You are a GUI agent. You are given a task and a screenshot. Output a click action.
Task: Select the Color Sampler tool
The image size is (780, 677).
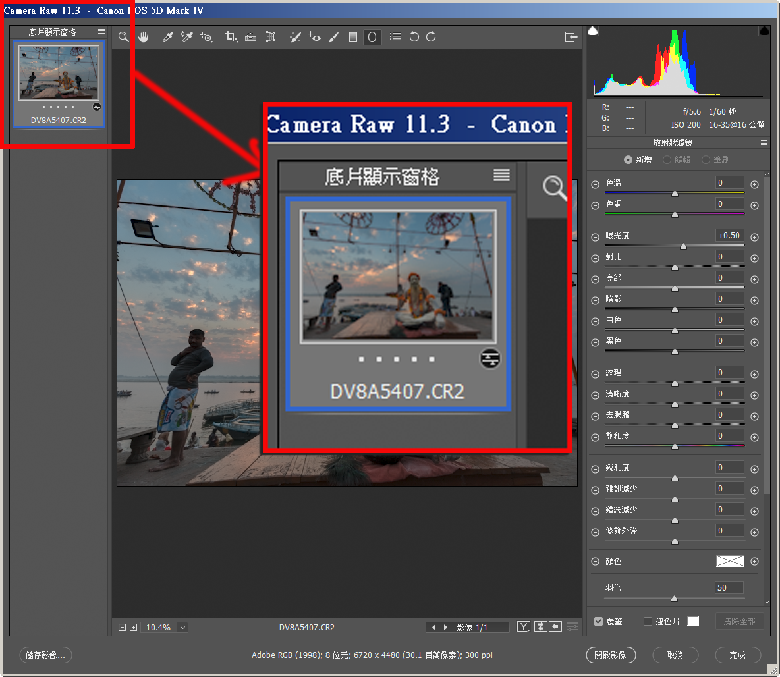point(187,37)
